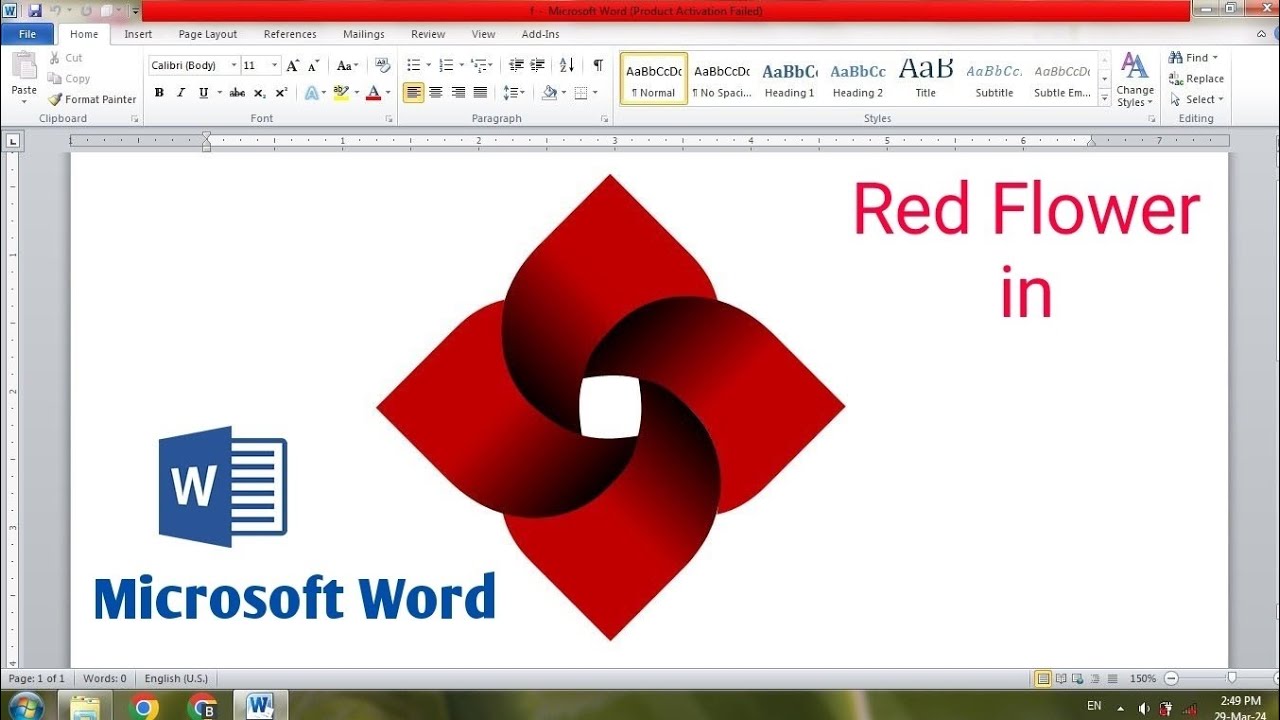Apply the Heading 1 style
Viewport: 1280px width, 720px height.
pos(790,79)
